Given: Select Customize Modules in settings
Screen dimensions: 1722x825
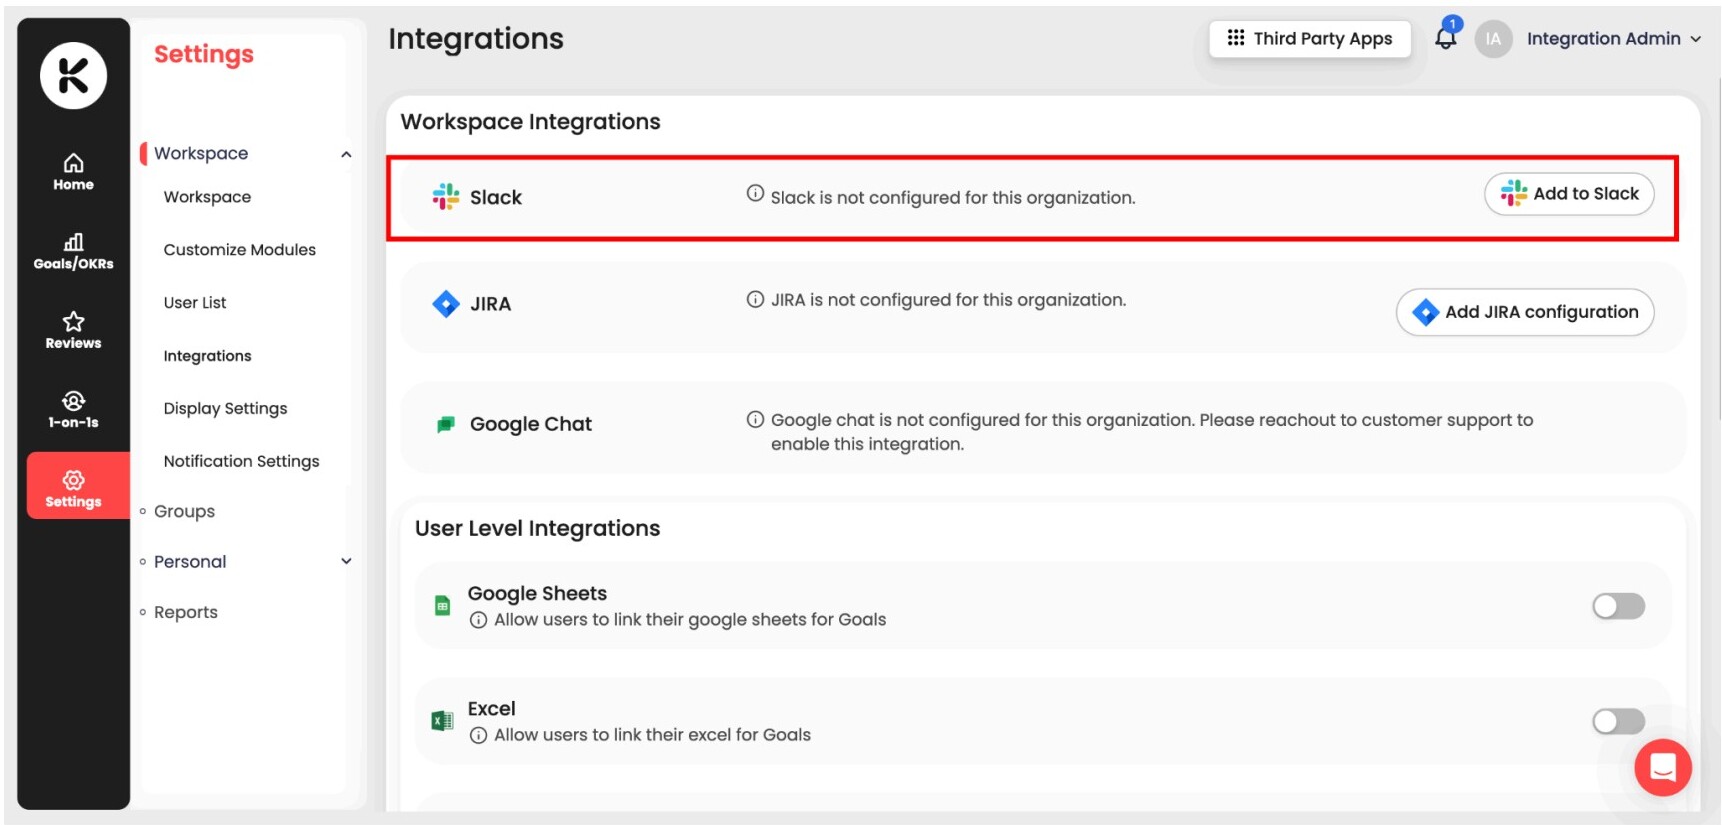Looking at the screenshot, I should (x=240, y=250).
